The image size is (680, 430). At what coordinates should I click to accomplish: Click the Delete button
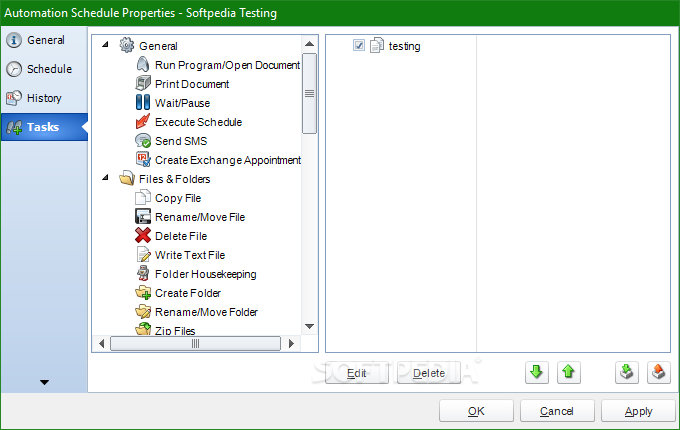pyautogui.click(x=429, y=373)
